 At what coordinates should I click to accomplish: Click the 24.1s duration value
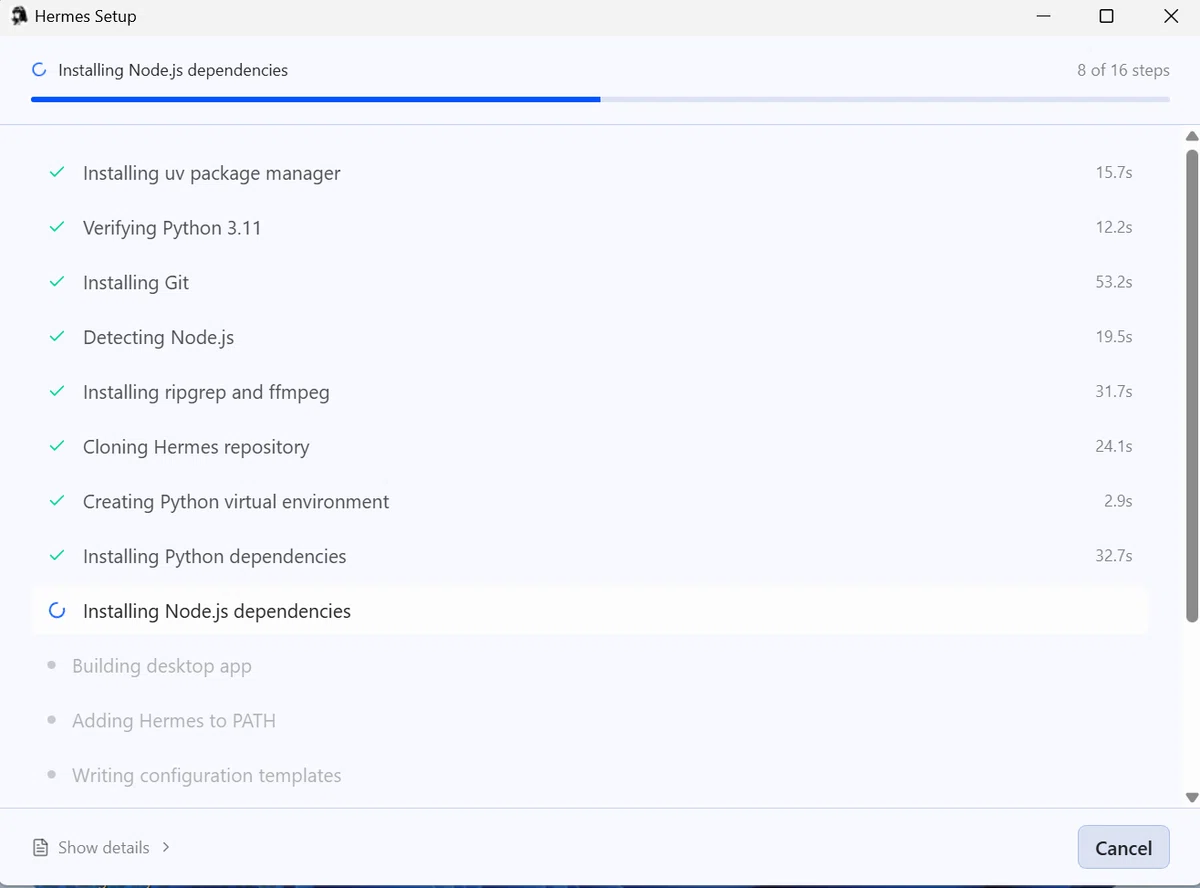pos(1114,446)
